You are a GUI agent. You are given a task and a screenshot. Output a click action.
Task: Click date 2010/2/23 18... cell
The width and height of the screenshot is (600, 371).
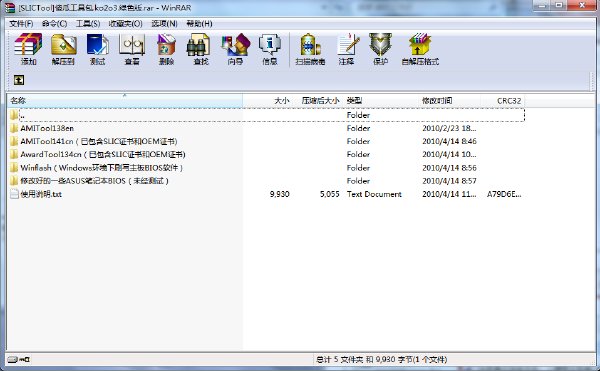[x=449, y=128]
